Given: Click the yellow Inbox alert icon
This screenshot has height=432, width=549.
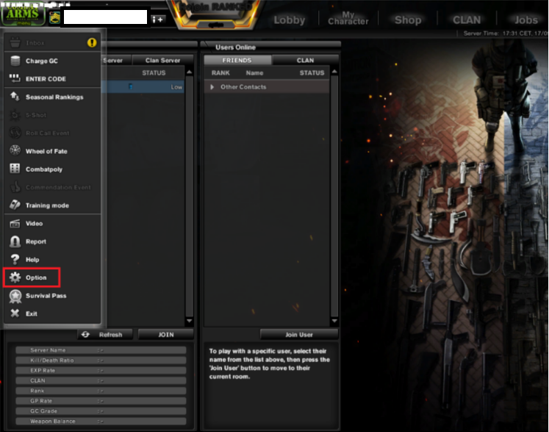Looking at the screenshot, I should (x=92, y=43).
